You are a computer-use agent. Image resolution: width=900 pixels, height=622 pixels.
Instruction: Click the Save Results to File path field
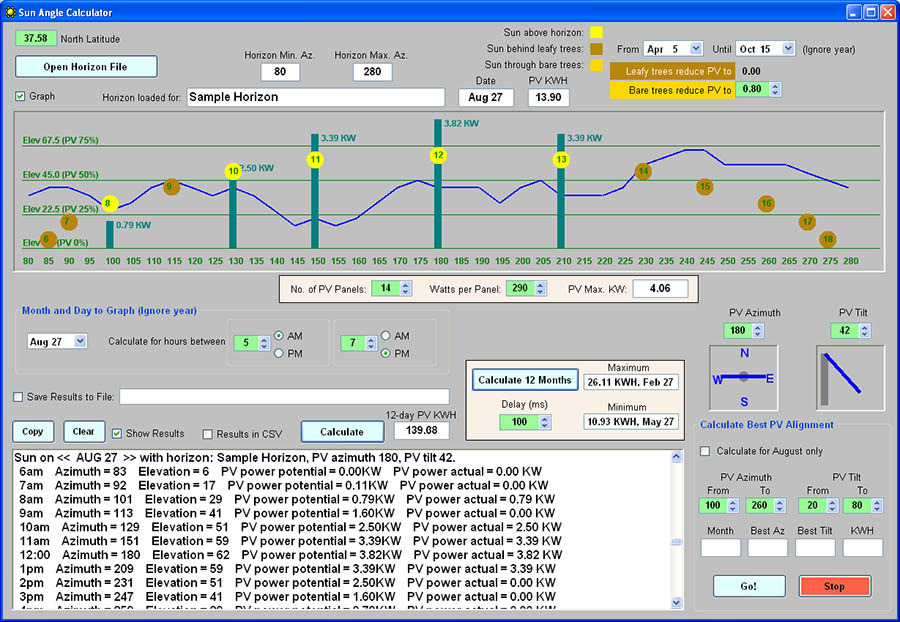(x=284, y=396)
